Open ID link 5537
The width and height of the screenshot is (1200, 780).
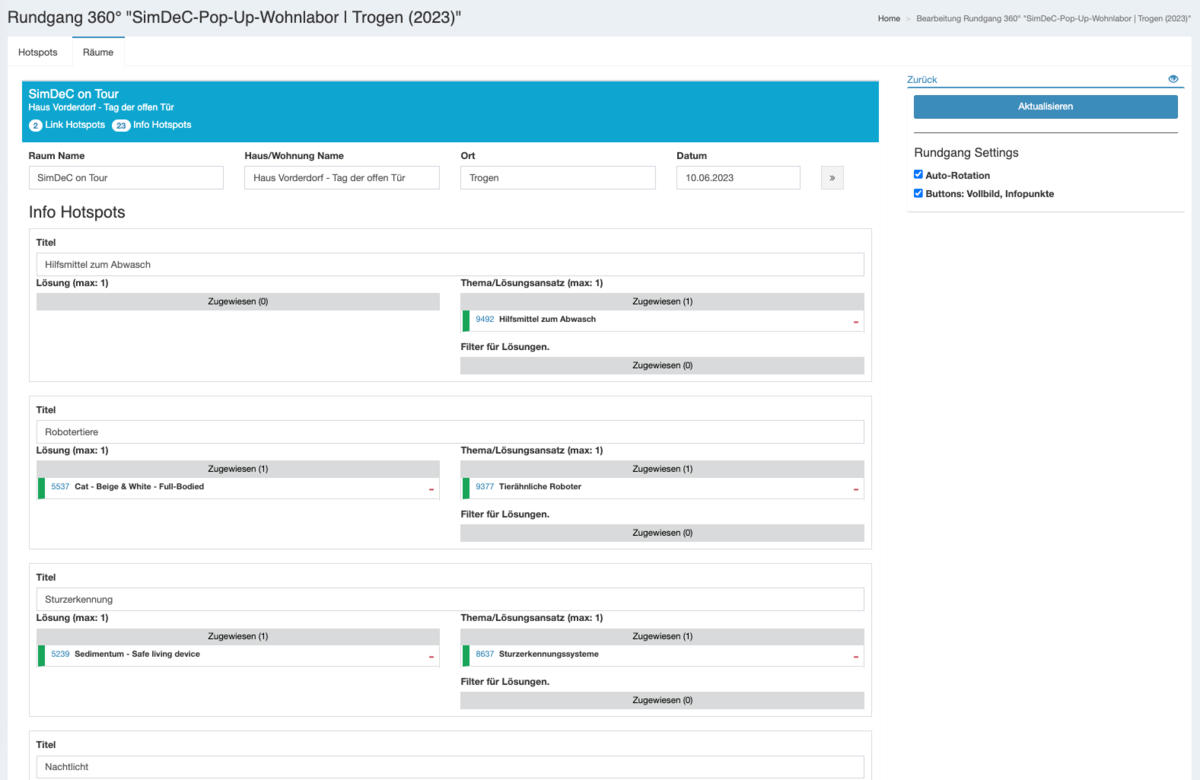pyautogui.click(x=60, y=487)
